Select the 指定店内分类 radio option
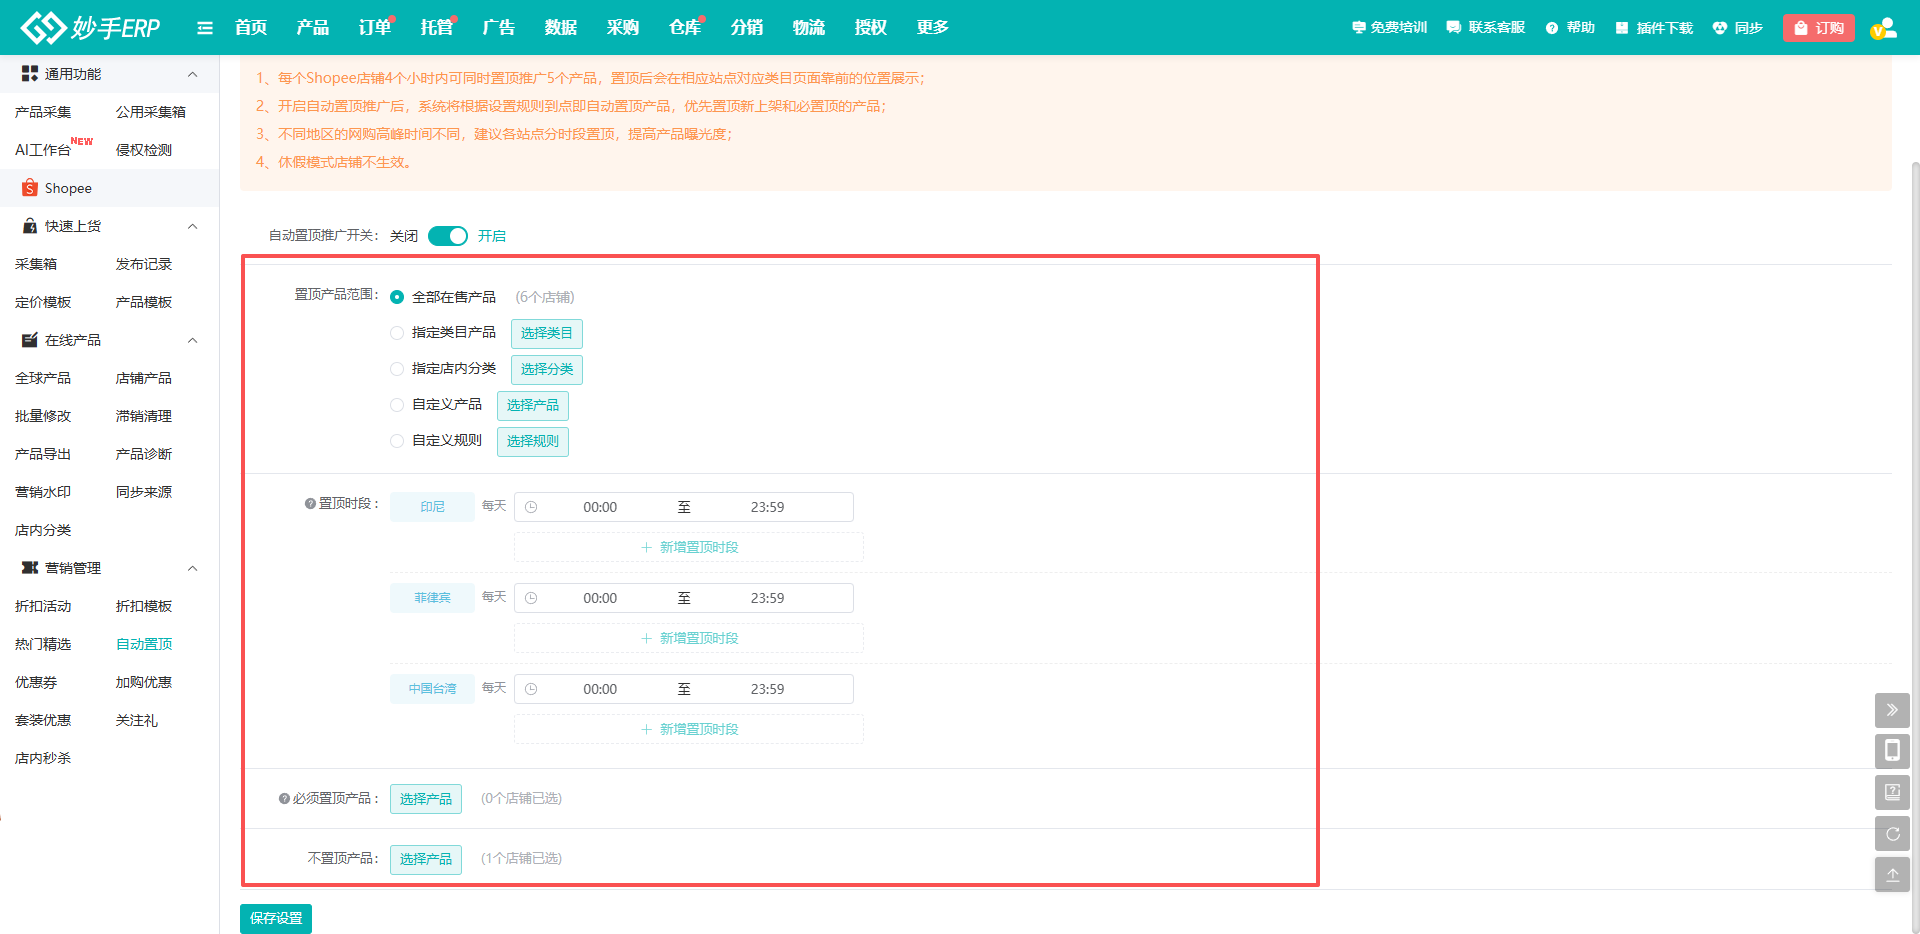The width and height of the screenshot is (1920, 934). click(x=397, y=369)
